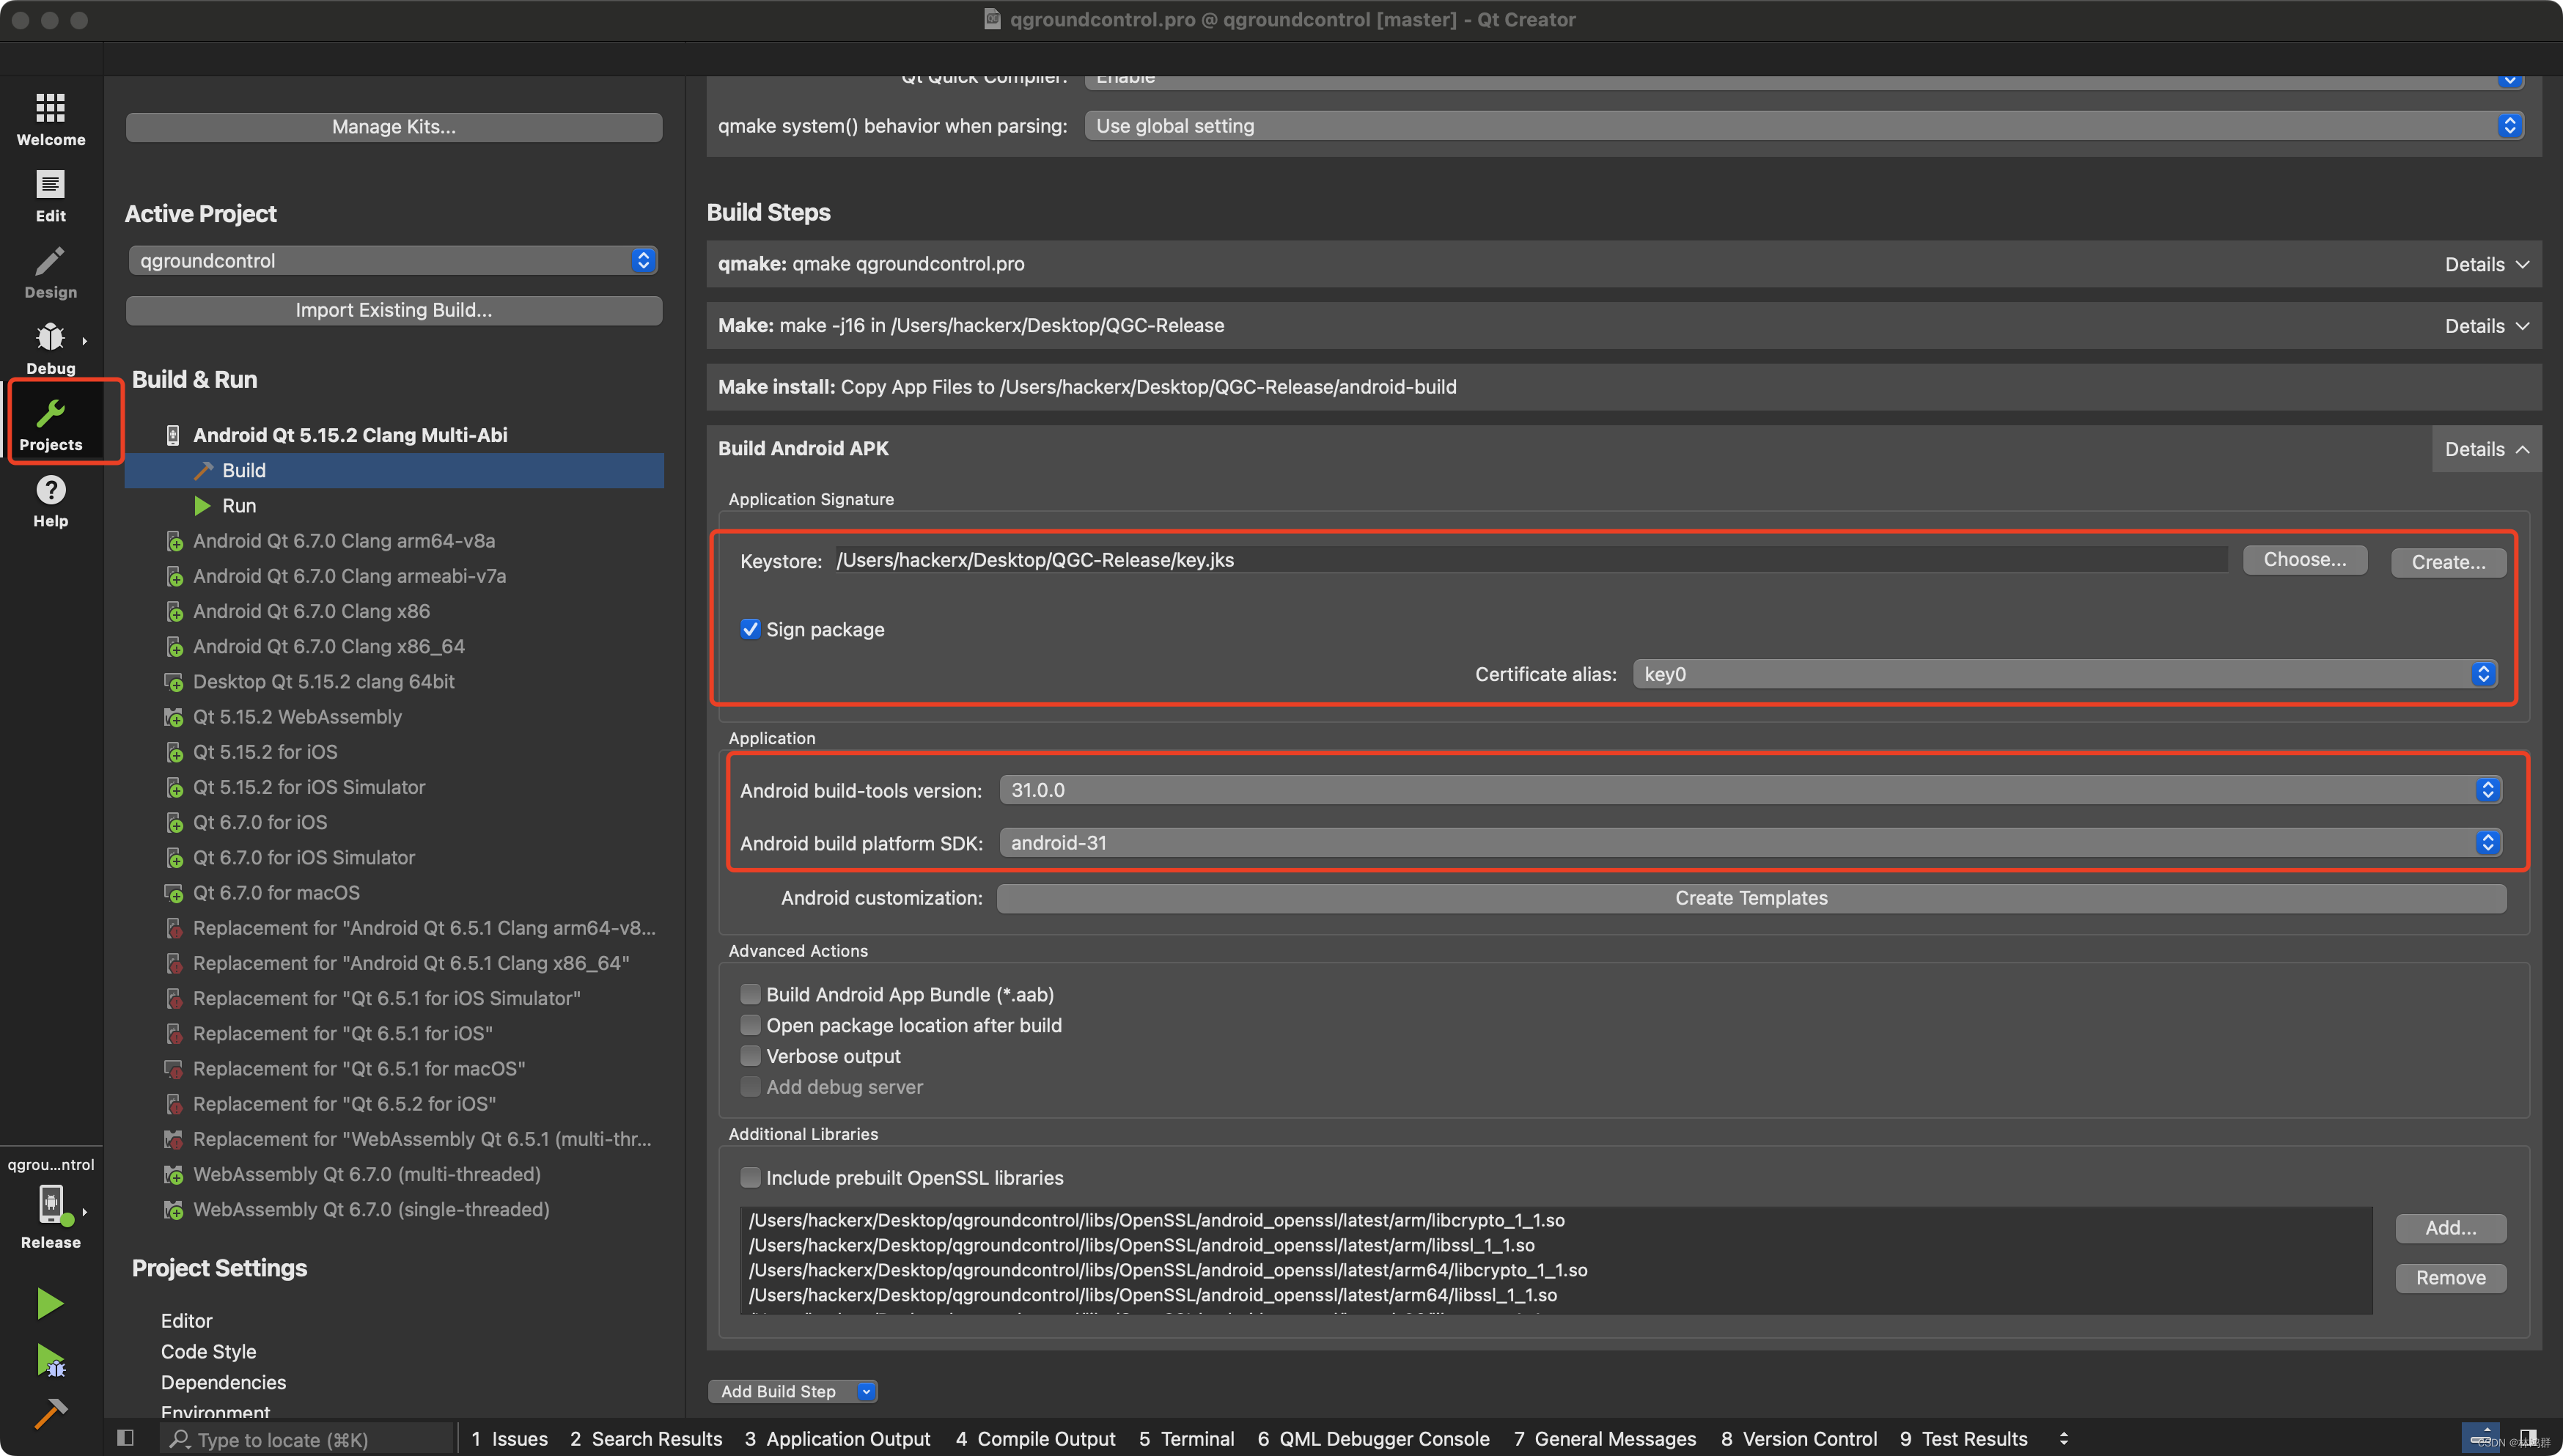The height and width of the screenshot is (1456, 2563).
Task: Open Android build-tools version dropdown
Action: 1750,790
